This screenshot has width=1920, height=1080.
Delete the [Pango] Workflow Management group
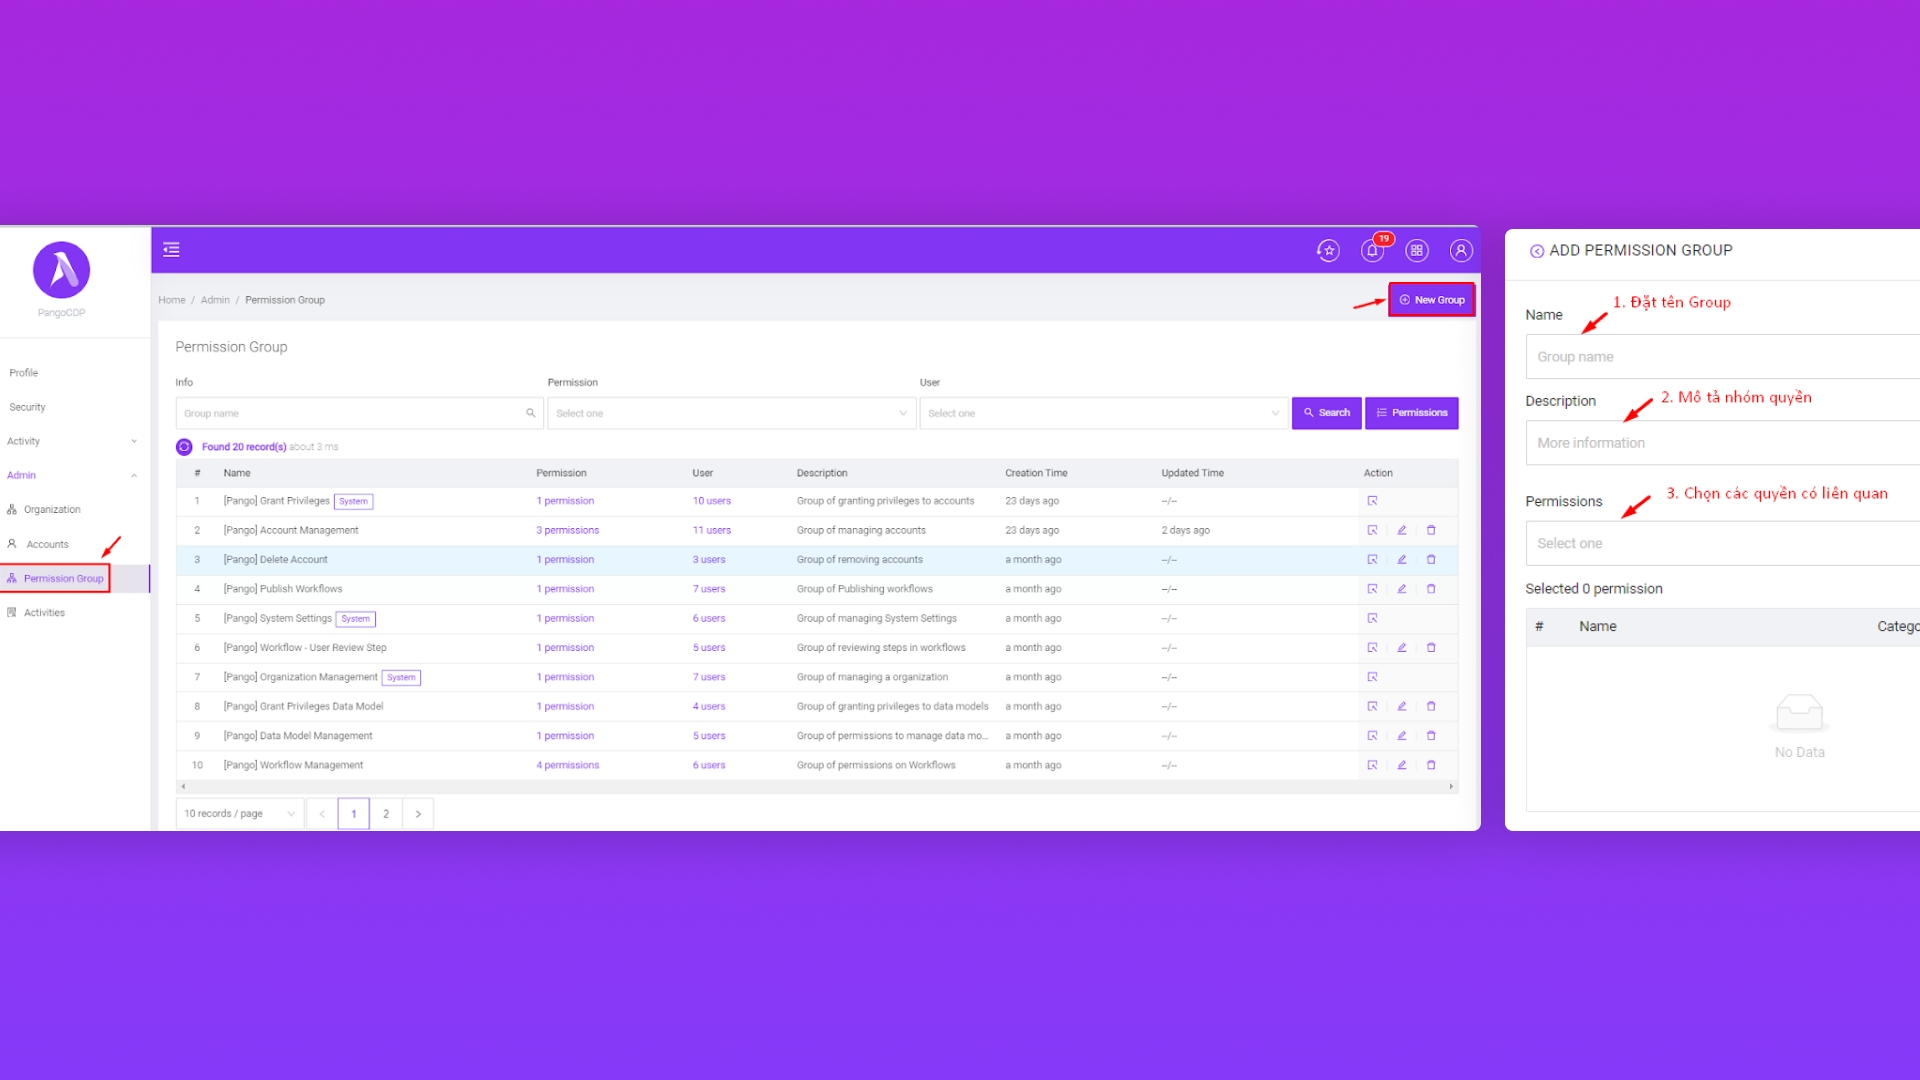click(x=1431, y=765)
